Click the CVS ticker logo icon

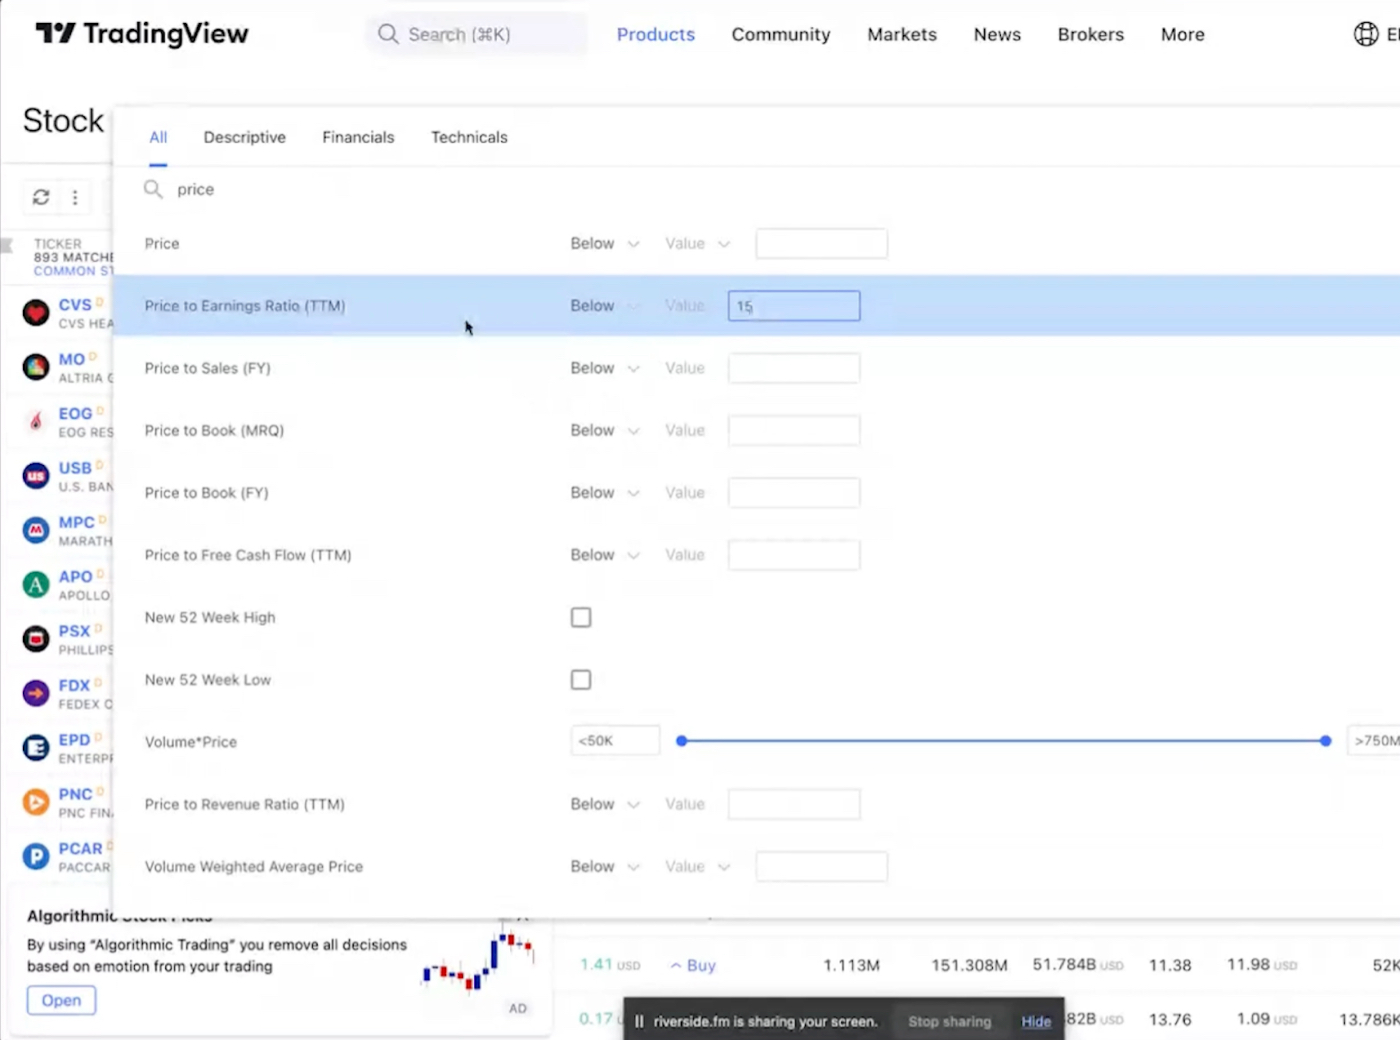(x=36, y=313)
